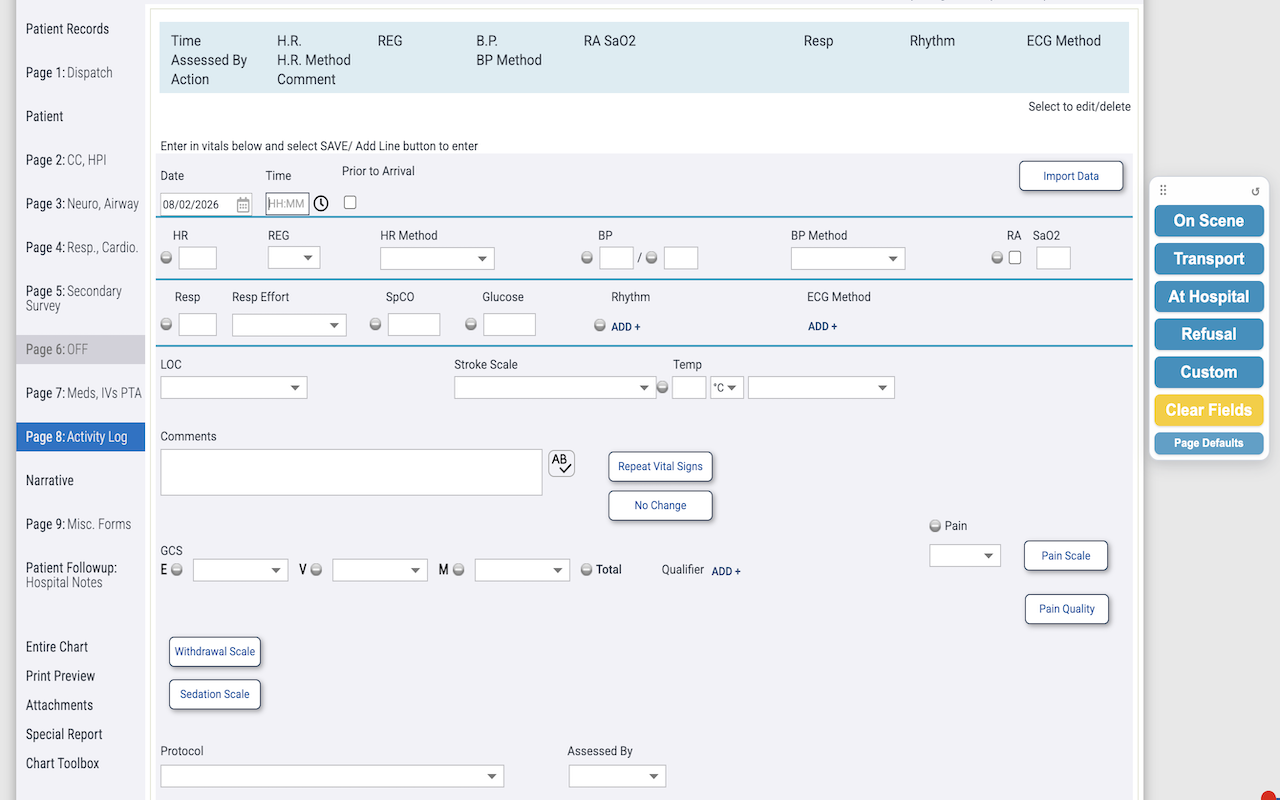Toggle the GCS E round indicator
Viewport: 1280px width, 800px height.
pos(177,570)
